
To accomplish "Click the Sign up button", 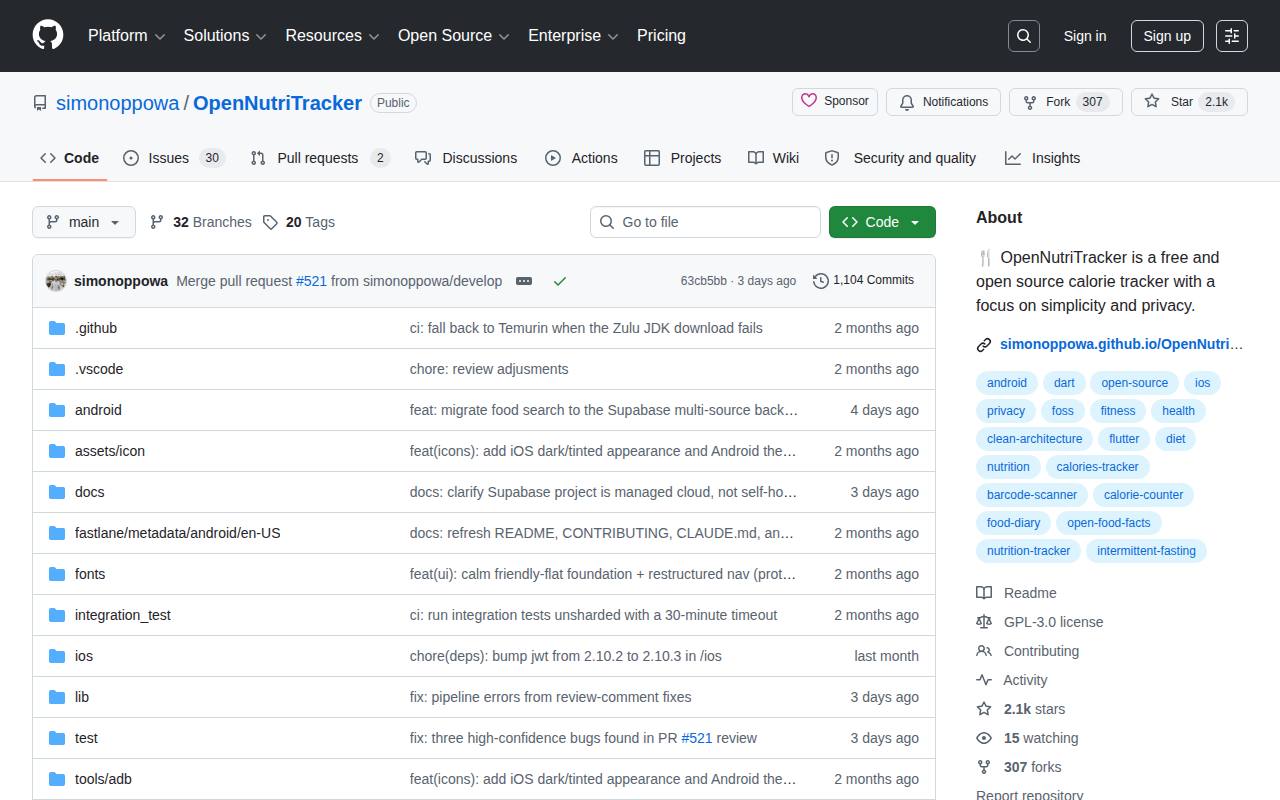I will click(1167, 36).
